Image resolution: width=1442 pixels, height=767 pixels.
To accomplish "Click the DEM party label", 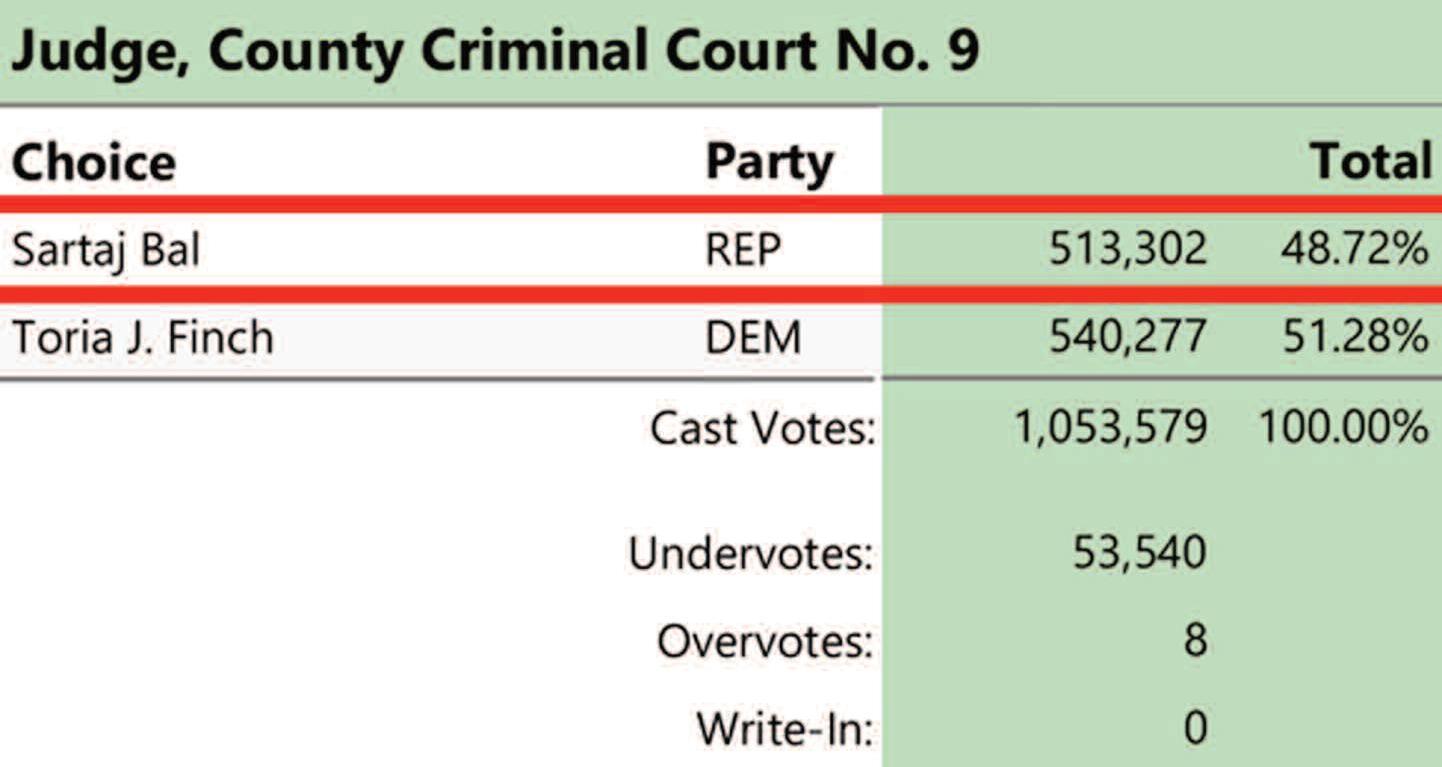I will (x=753, y=338).
